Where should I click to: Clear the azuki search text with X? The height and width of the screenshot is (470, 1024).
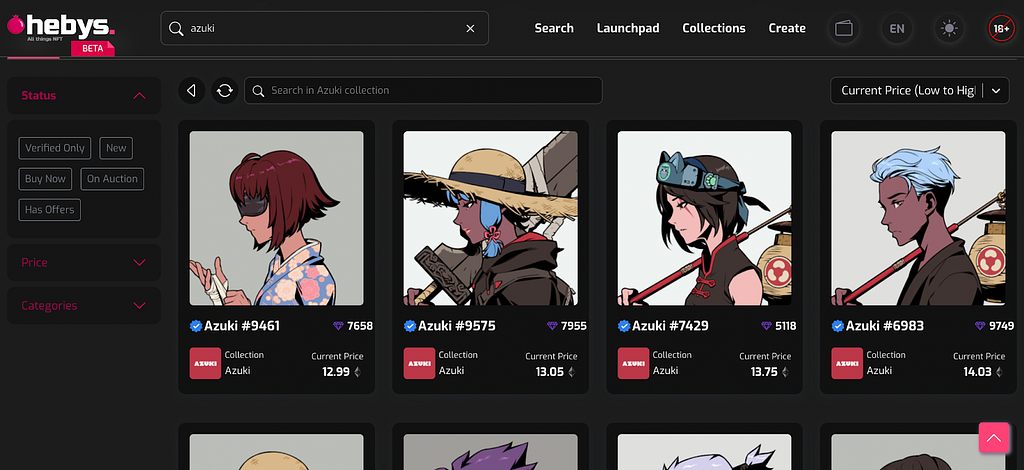click(x=470, y=29)
